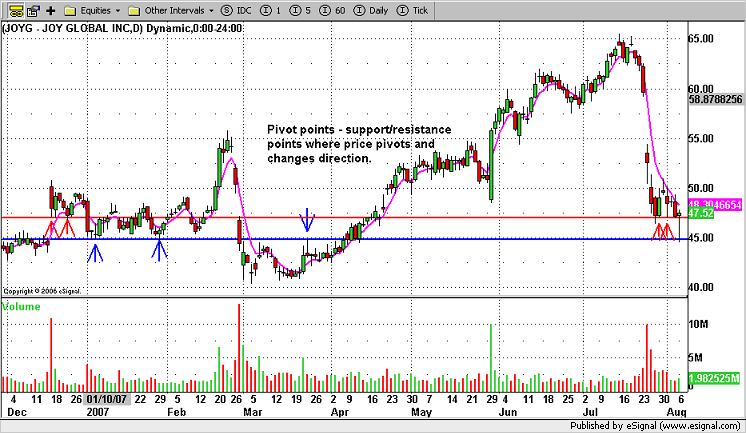Click the 10M volume axis label
Image resolution: width=746 pixels, height=433 pixels.
(x=698, y=325)
